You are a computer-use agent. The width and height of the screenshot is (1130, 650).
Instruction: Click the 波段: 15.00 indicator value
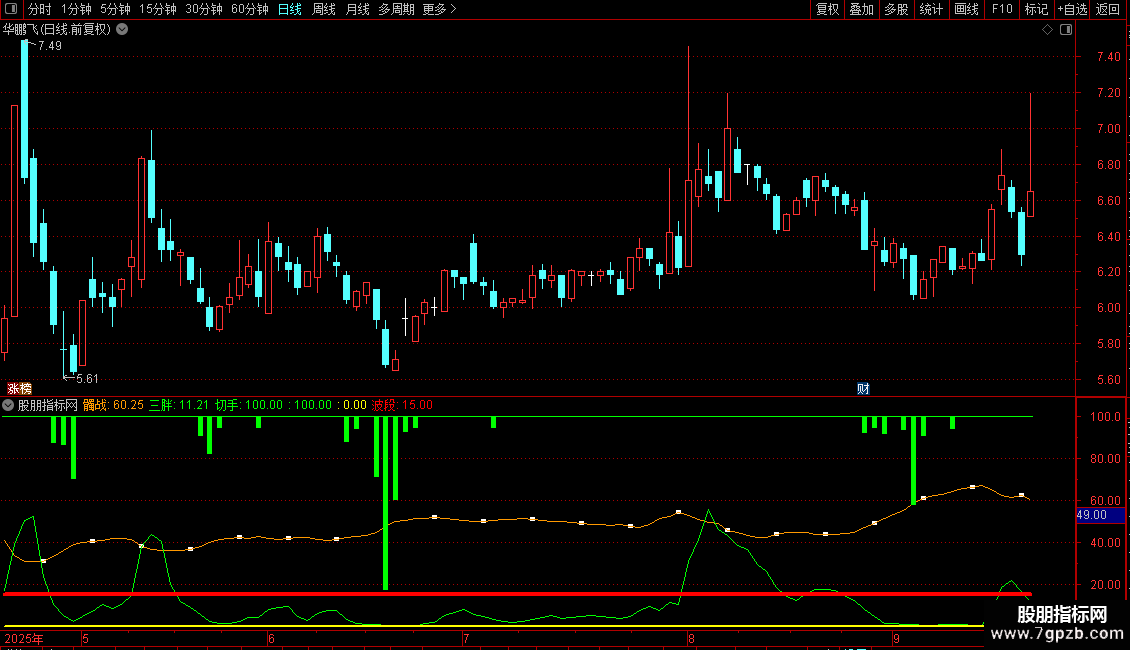click(402, 405)
